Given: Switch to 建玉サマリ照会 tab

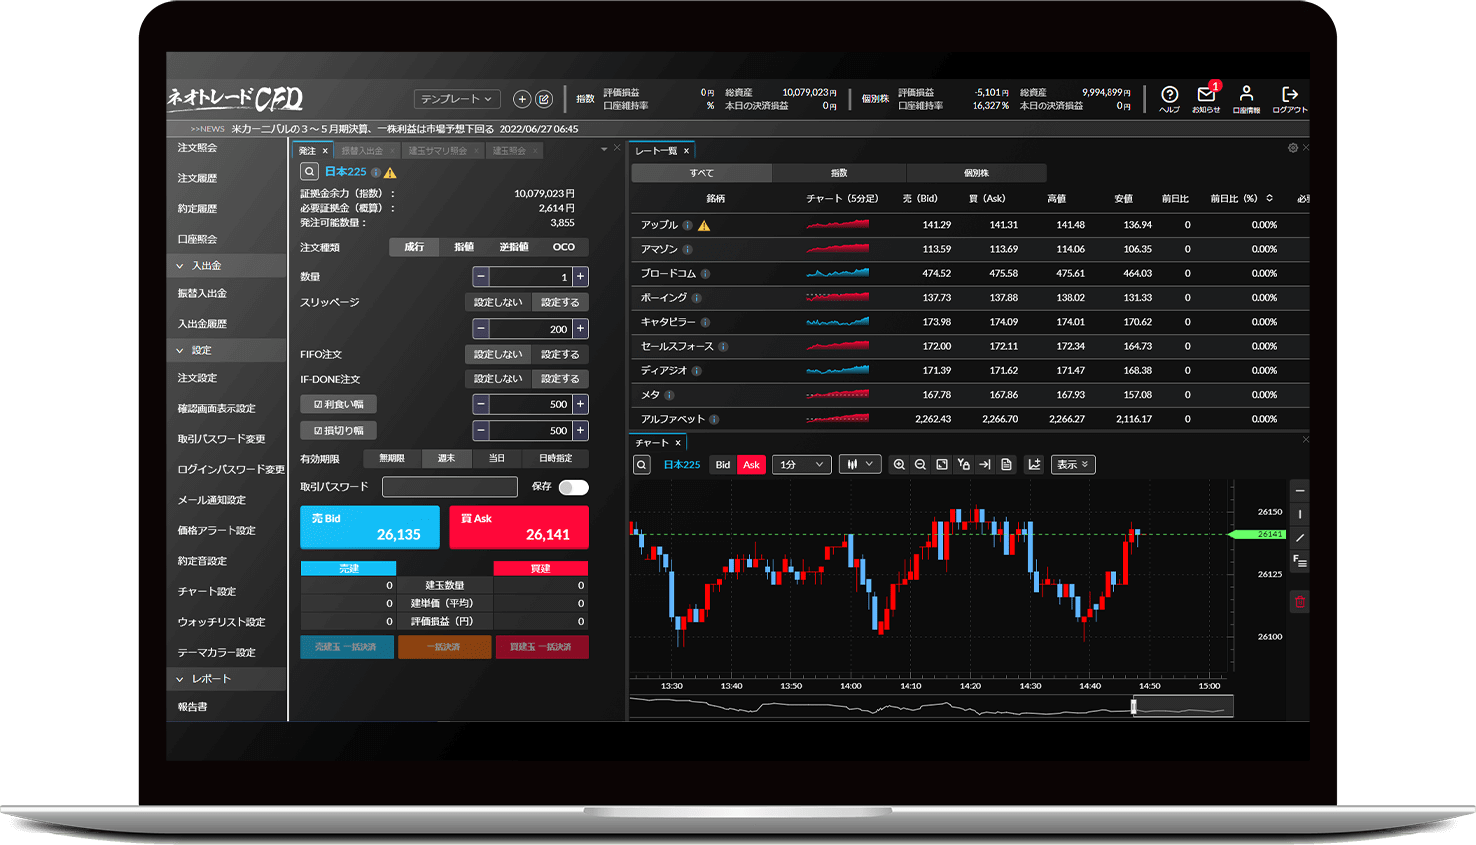Looking at the screenshot, I should [x=437, y=151].
